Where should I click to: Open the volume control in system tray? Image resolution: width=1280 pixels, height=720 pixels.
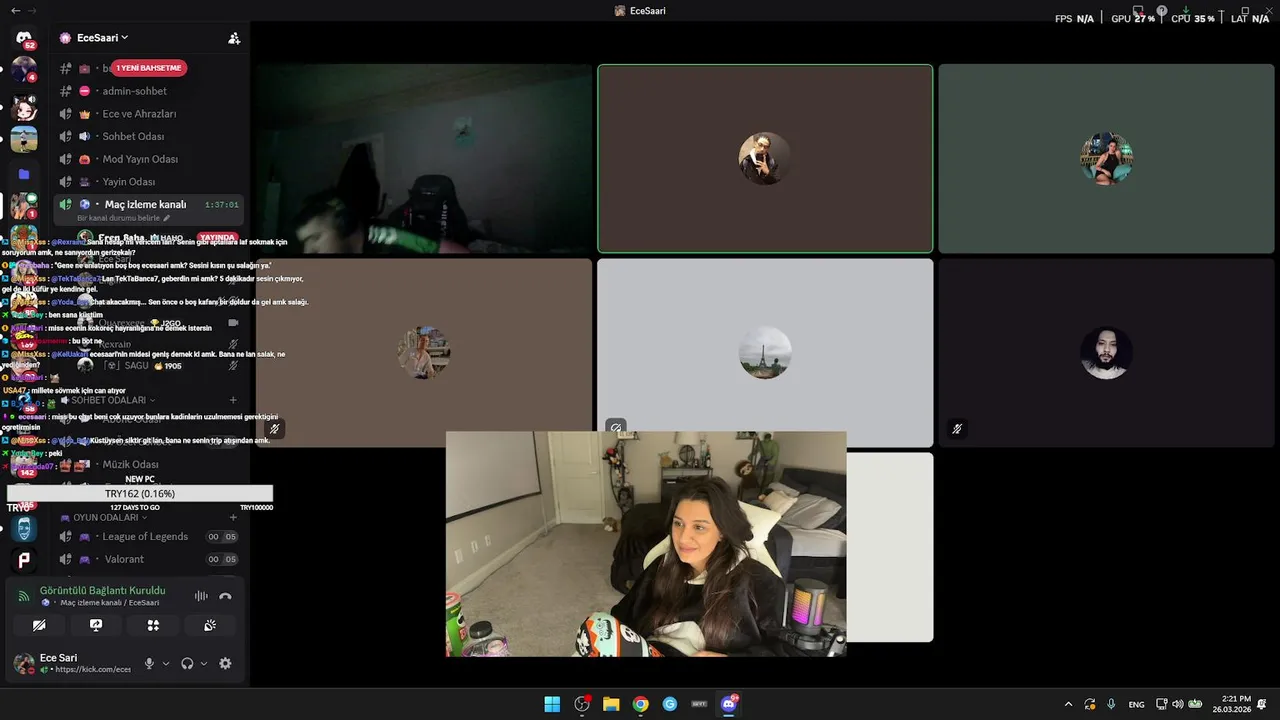1177,704
